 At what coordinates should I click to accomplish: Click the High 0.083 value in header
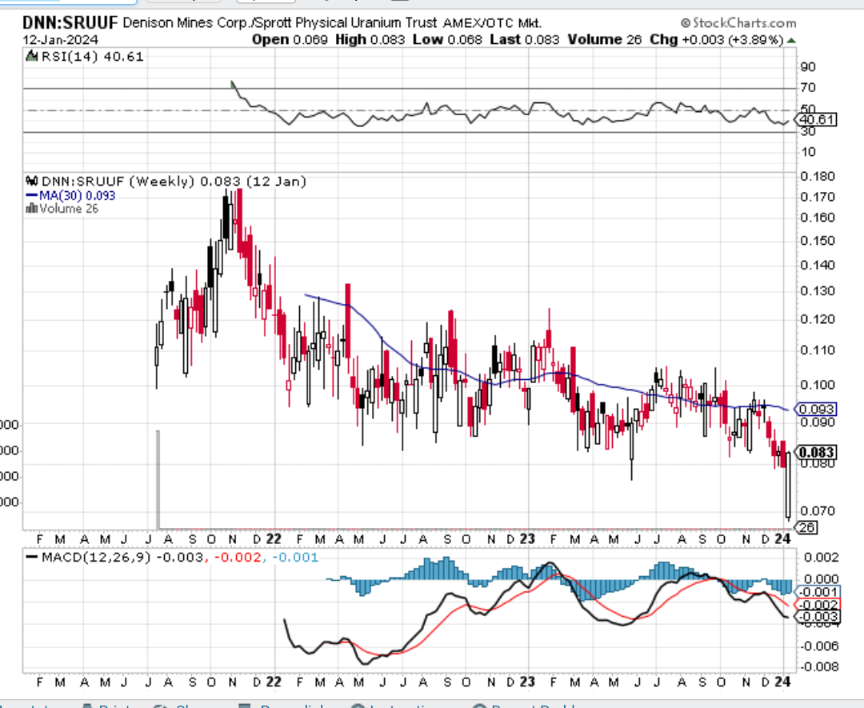(370, 40)
